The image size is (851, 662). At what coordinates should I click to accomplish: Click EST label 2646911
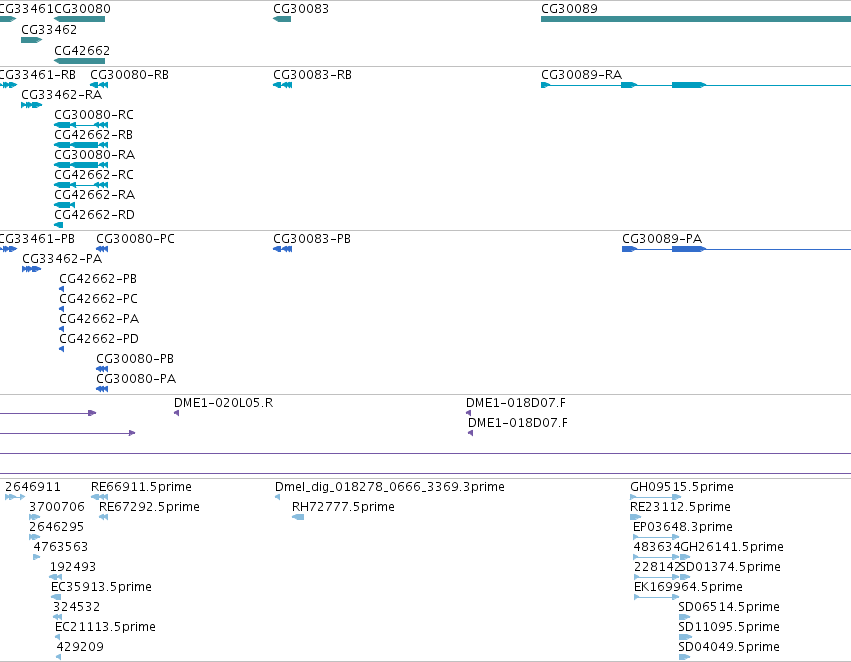pyautogui.click(x=33, y=487)
